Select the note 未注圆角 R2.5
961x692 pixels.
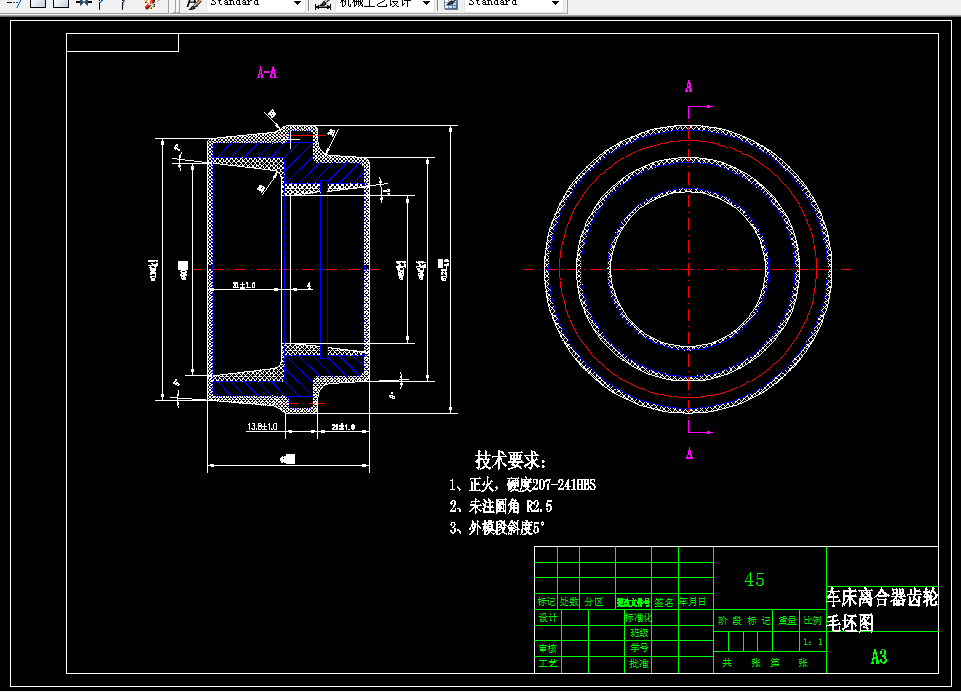[510, 506]
